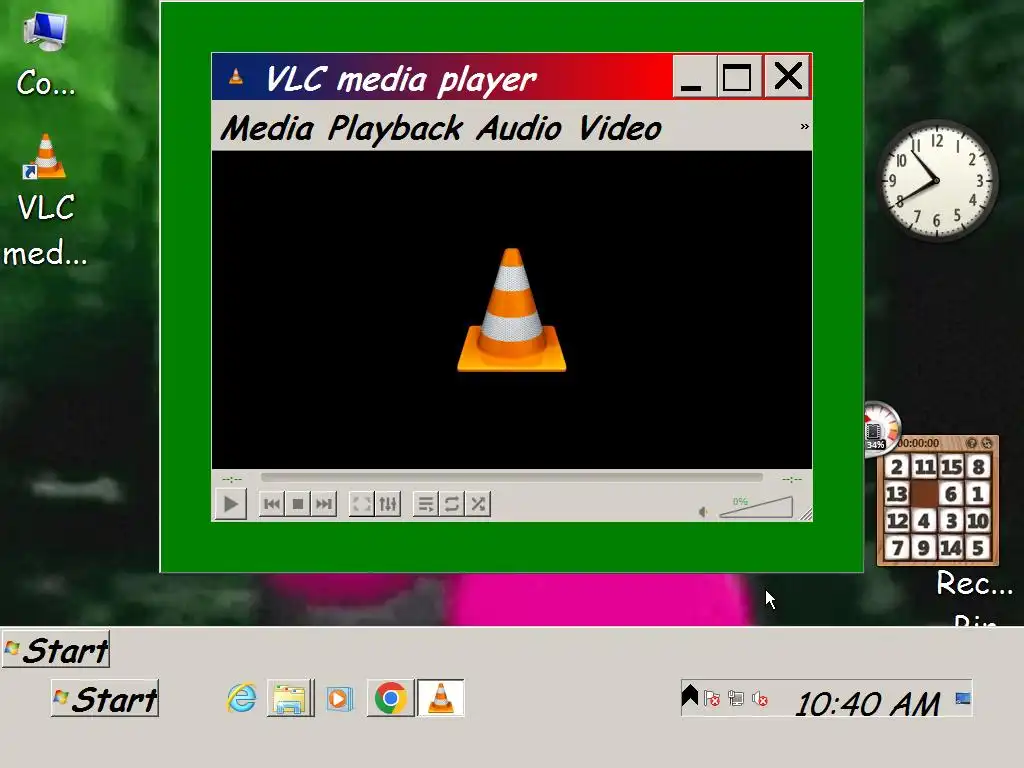This screenshot has width=1024, height=768.
Task: Click the Show desktop icon beside the clock
Action: (963, 698)
